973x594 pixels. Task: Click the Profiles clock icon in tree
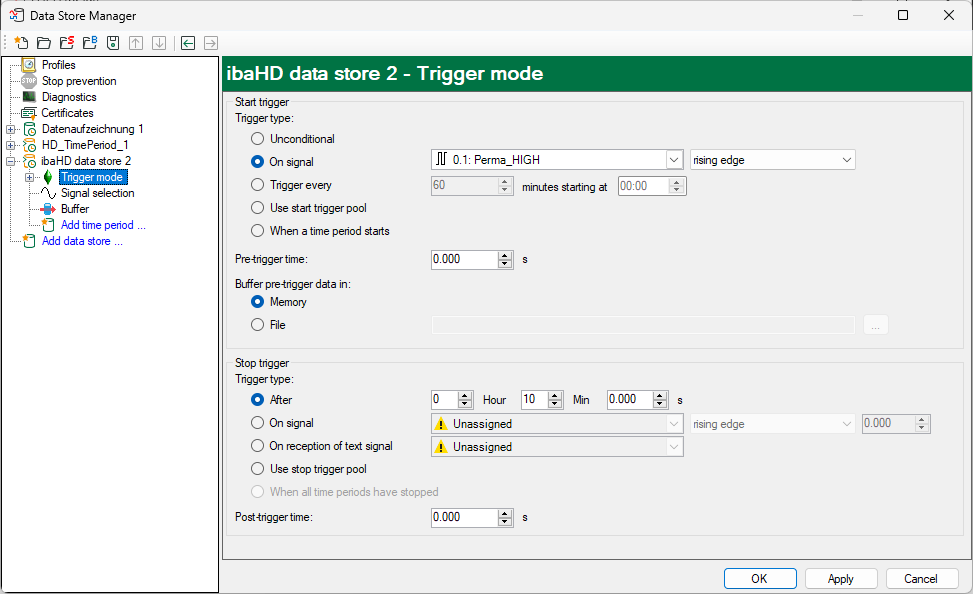click(x=29, y=65)
